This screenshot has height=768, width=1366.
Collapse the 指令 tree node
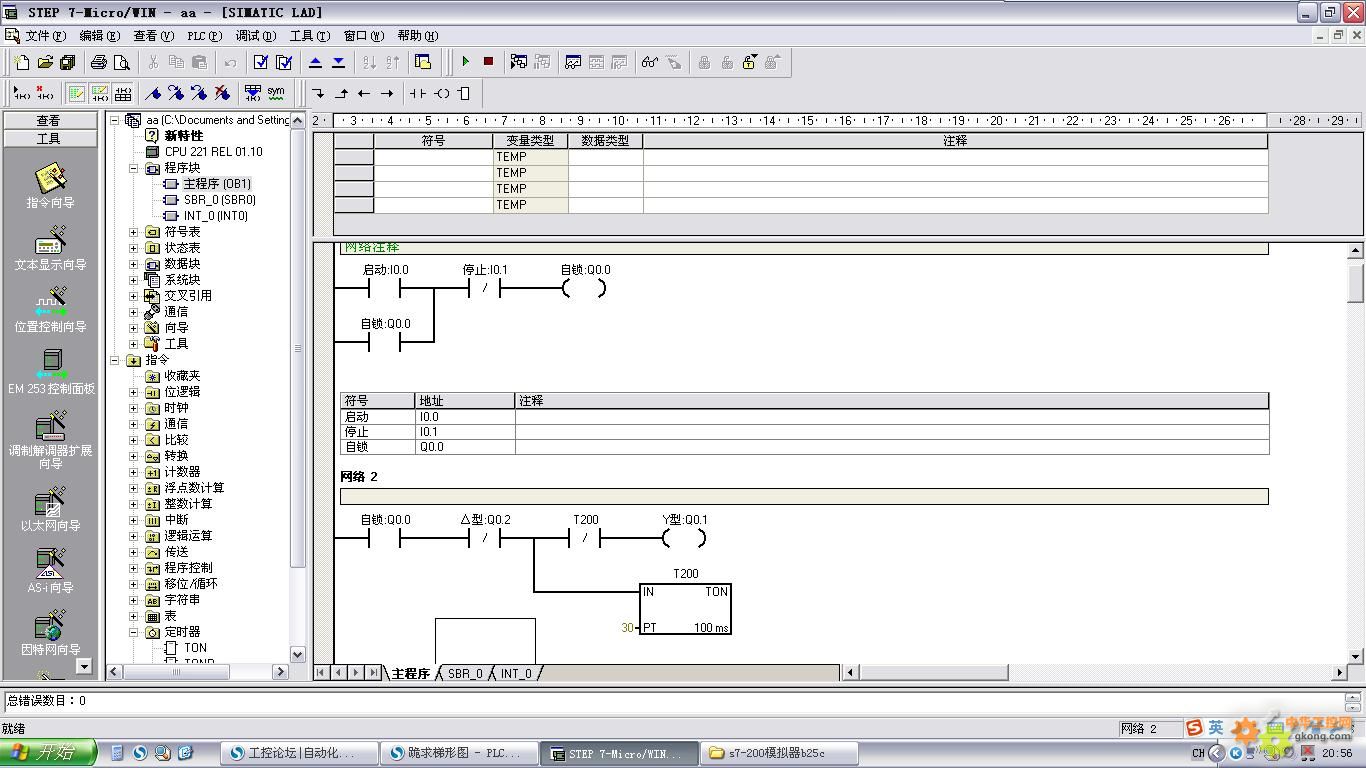click(115, 360)
